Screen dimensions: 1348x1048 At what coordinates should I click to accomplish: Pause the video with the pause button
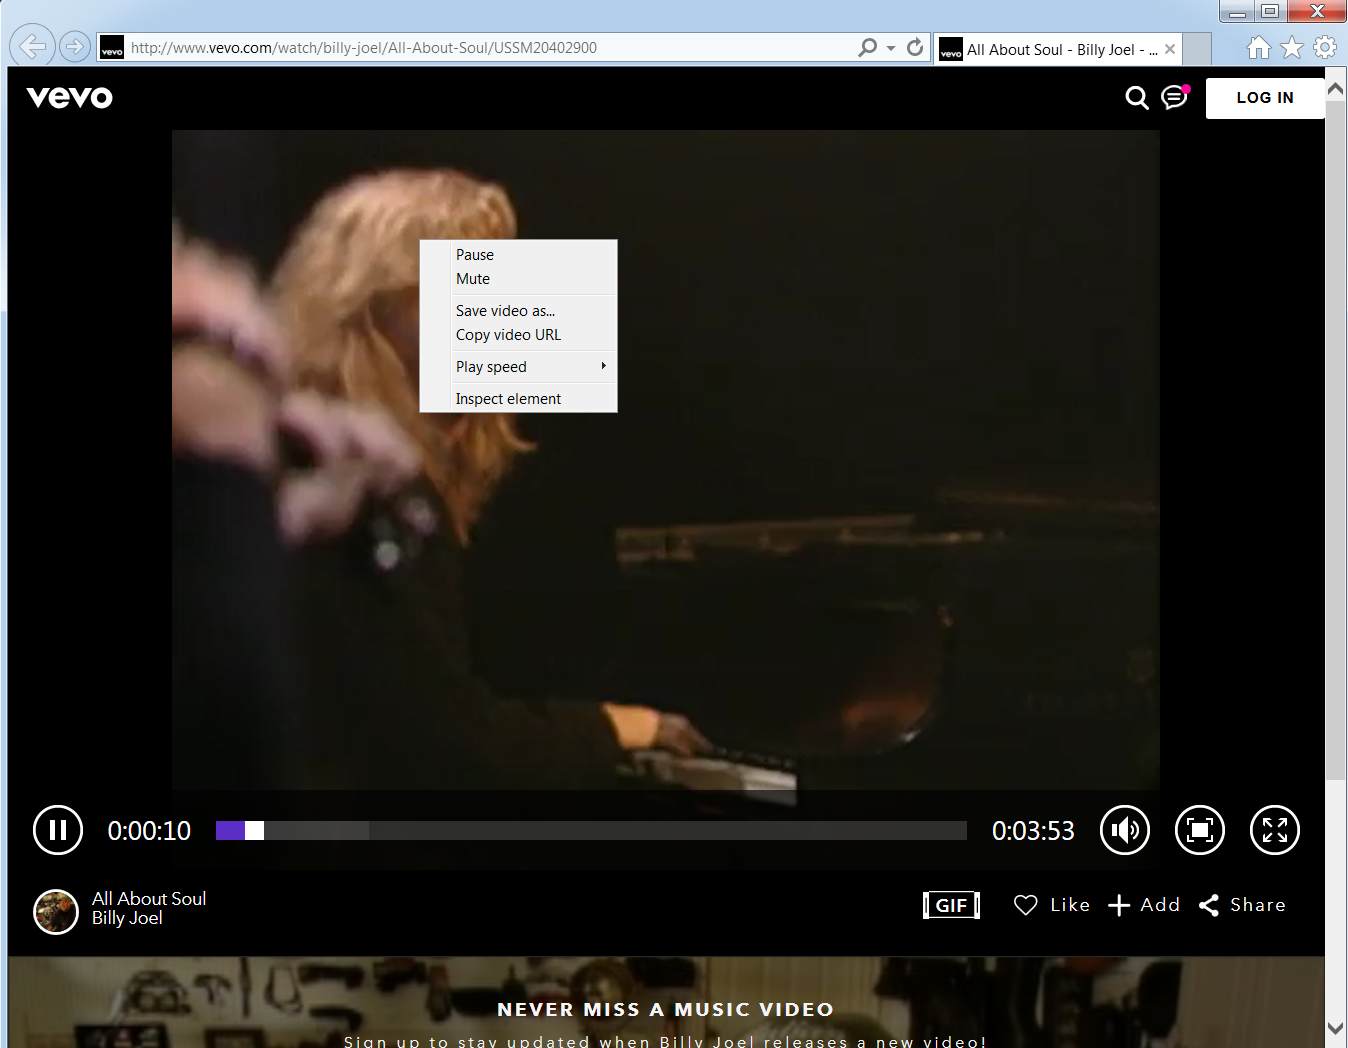click(x=58, y=830)
